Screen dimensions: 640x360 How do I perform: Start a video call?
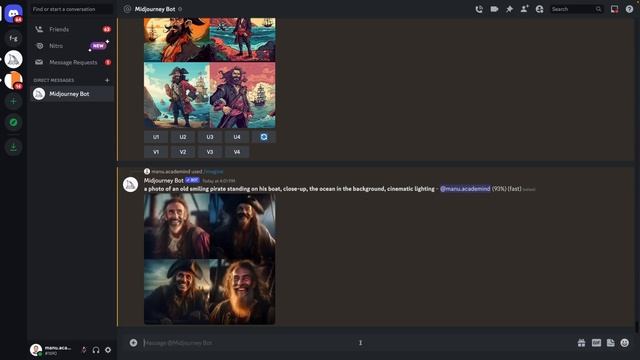tap(494, 9)
